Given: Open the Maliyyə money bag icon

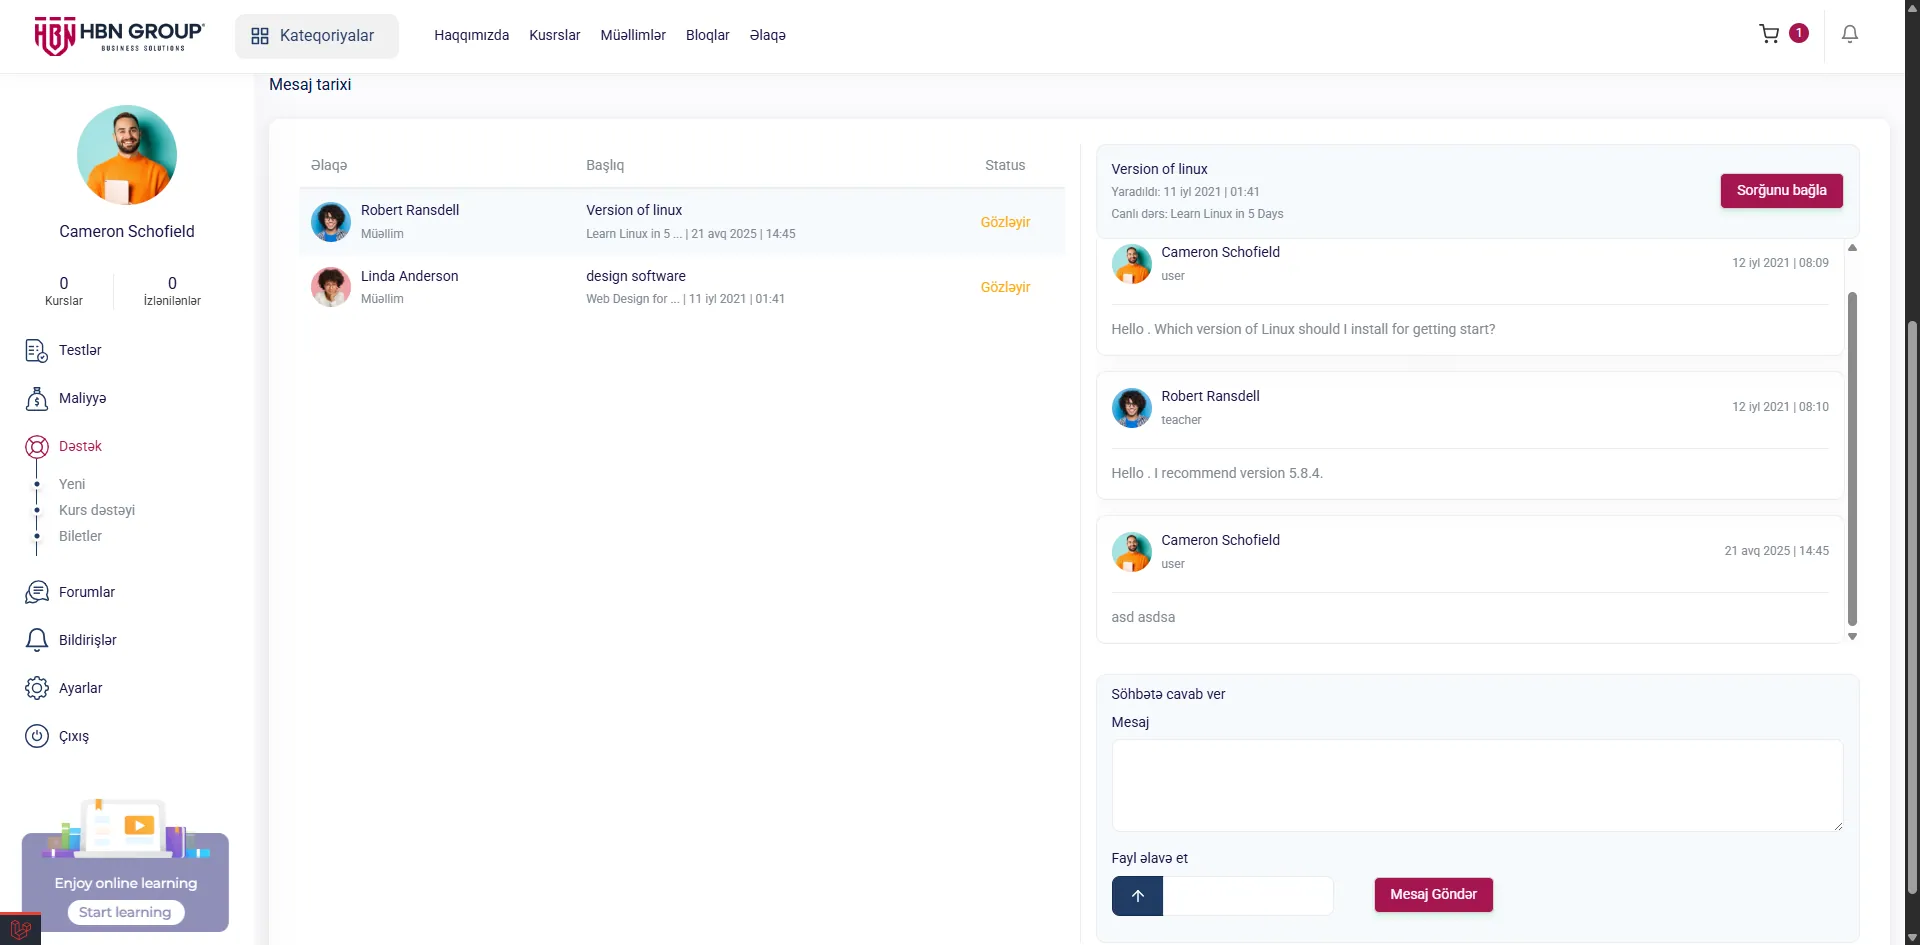Looking at the screenshot, I should click(36, 398).
